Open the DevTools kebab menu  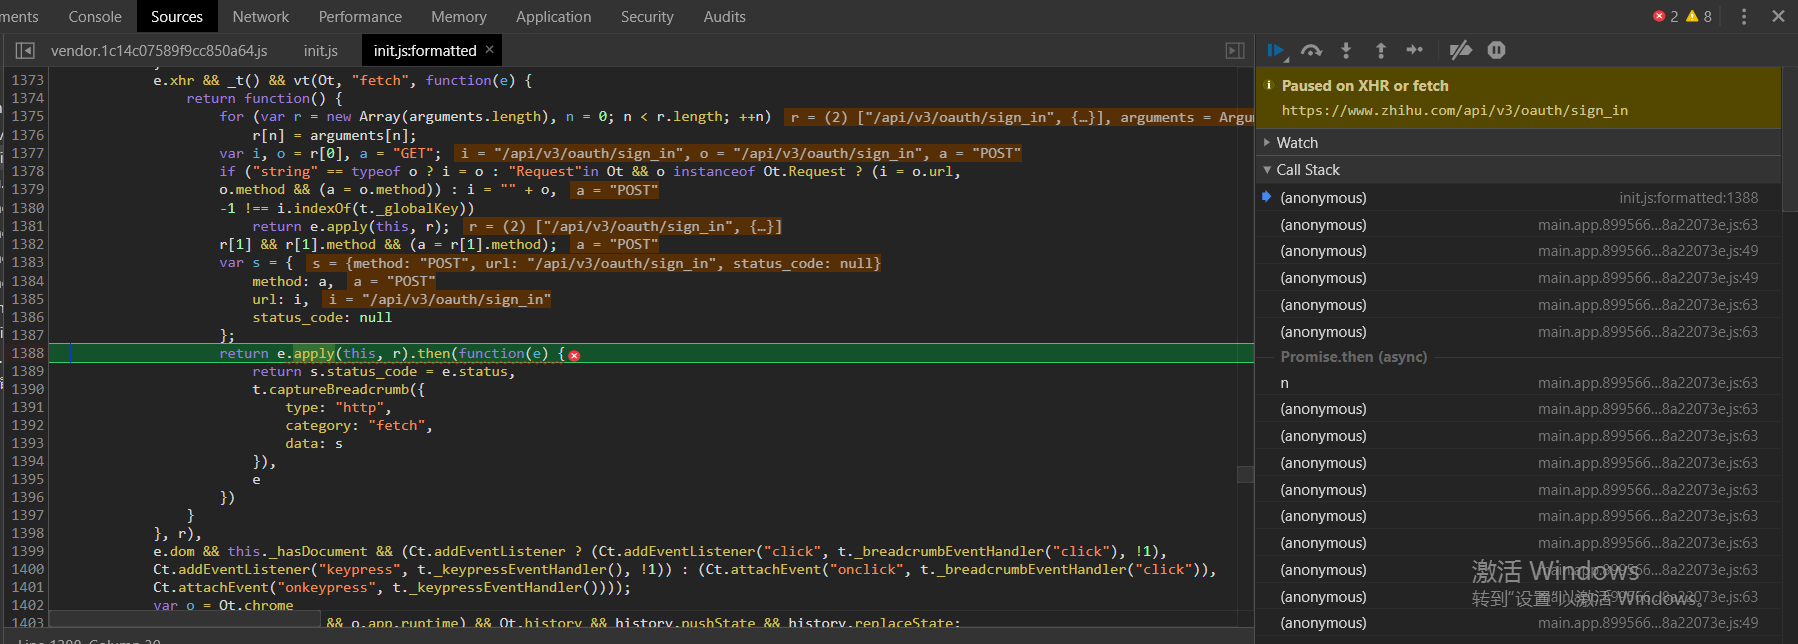click(1744, 16)
